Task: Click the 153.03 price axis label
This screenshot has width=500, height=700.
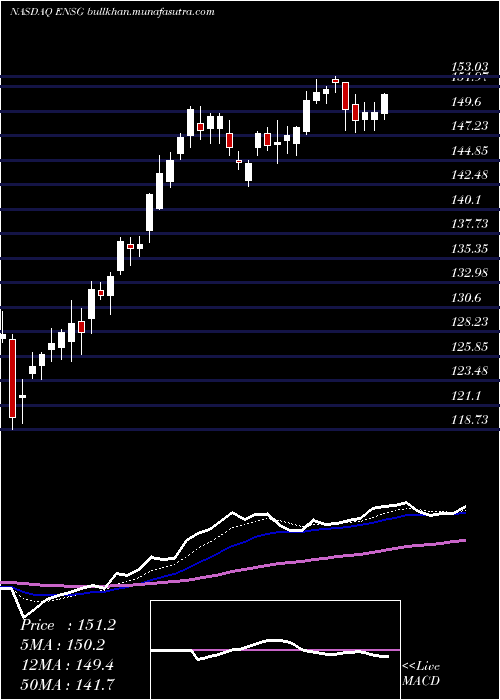Action: (x=469, y=67)
